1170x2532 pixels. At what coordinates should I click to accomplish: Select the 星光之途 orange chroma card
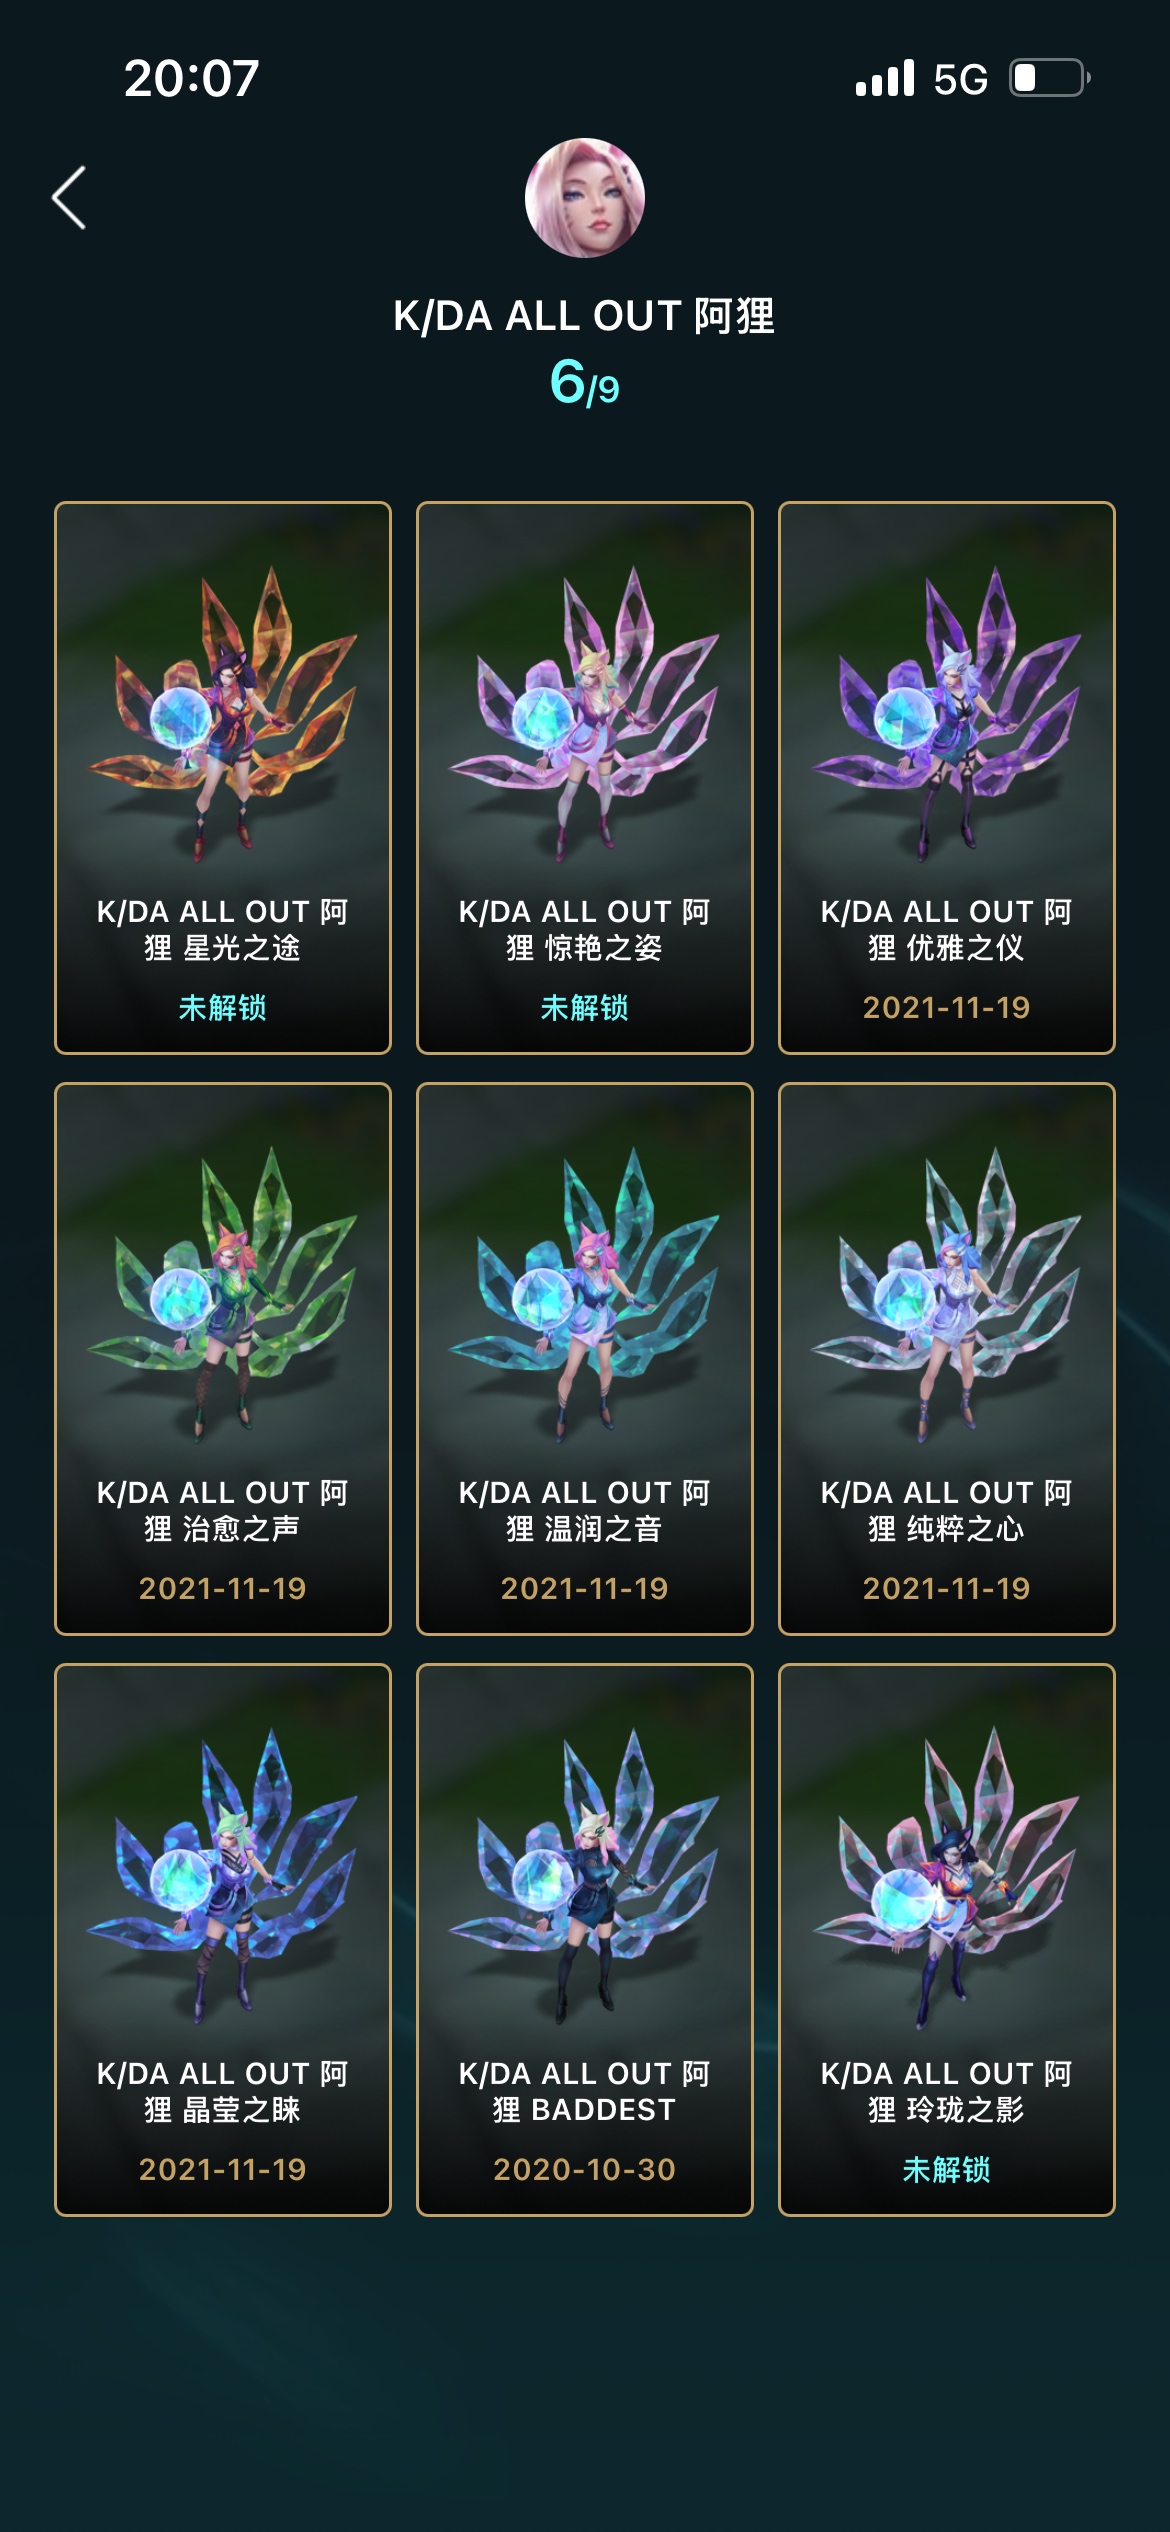pos(223,778)
